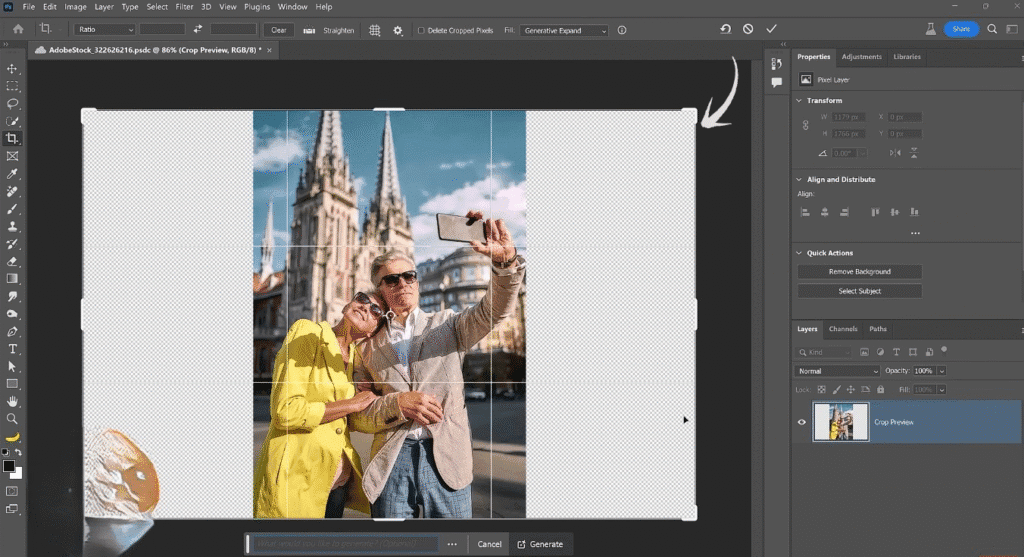Open the Fill Generative Expand dropdown

pos(563,30)
